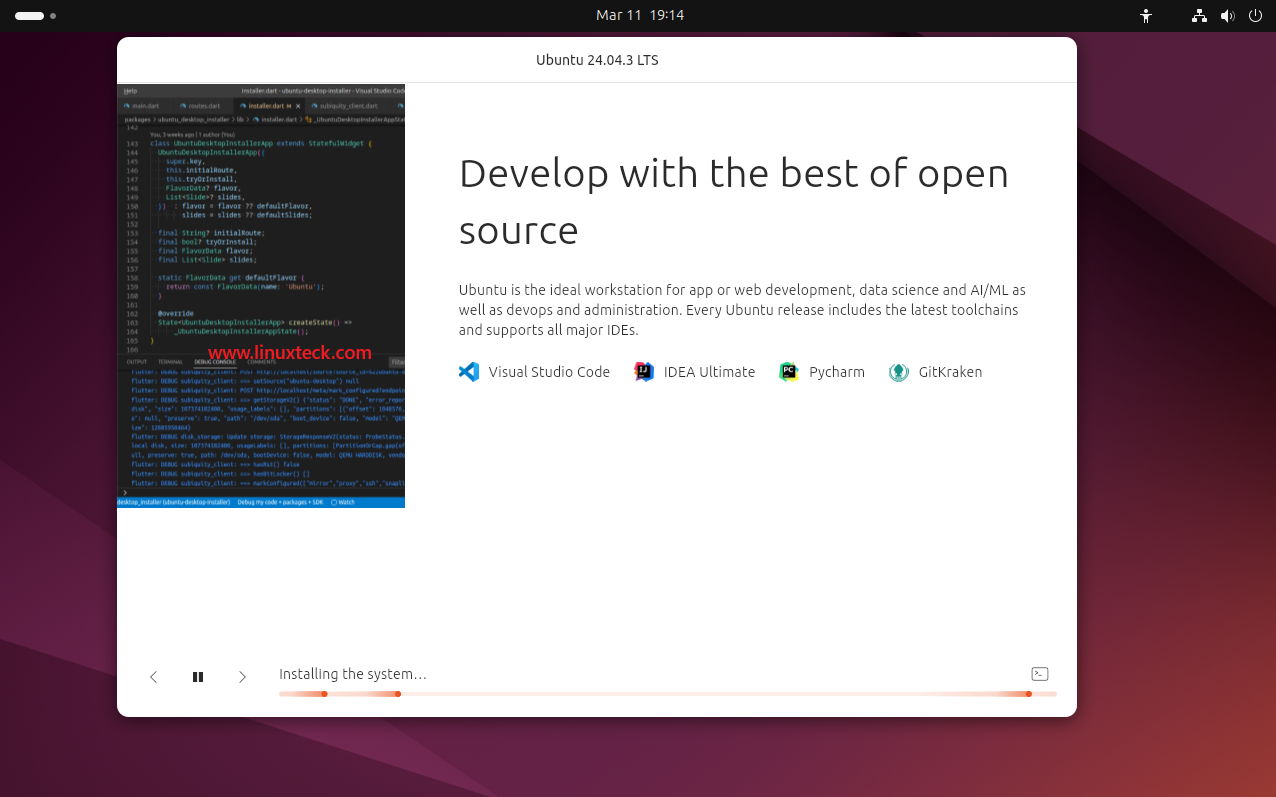Pause the installer slideshow
Viewport: 1276px width, 797px height.
(x=198, y=676)
